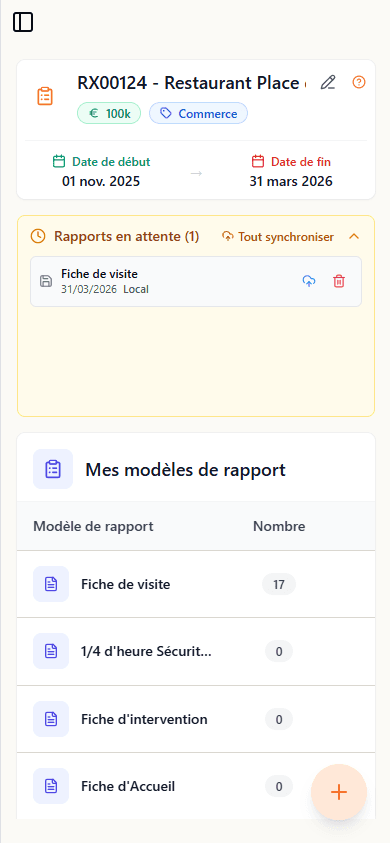Click document icon for Fiche d'intervention
Image resolution: width=390 pixels, height=843 pixels.
[x=51, y=719]
